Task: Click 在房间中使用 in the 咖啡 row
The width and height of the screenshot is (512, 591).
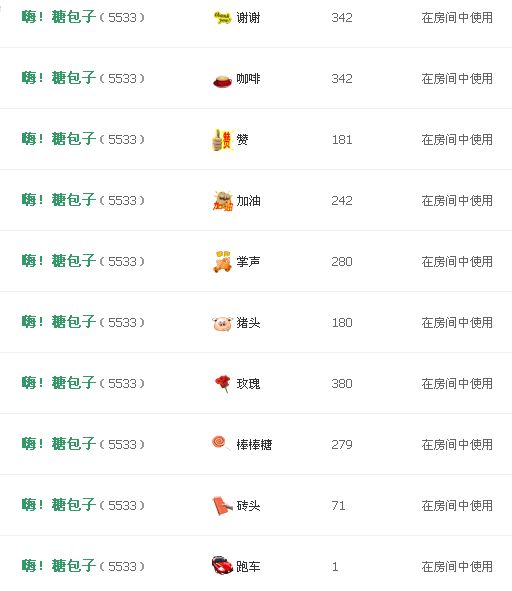Action: coord(457,79)
